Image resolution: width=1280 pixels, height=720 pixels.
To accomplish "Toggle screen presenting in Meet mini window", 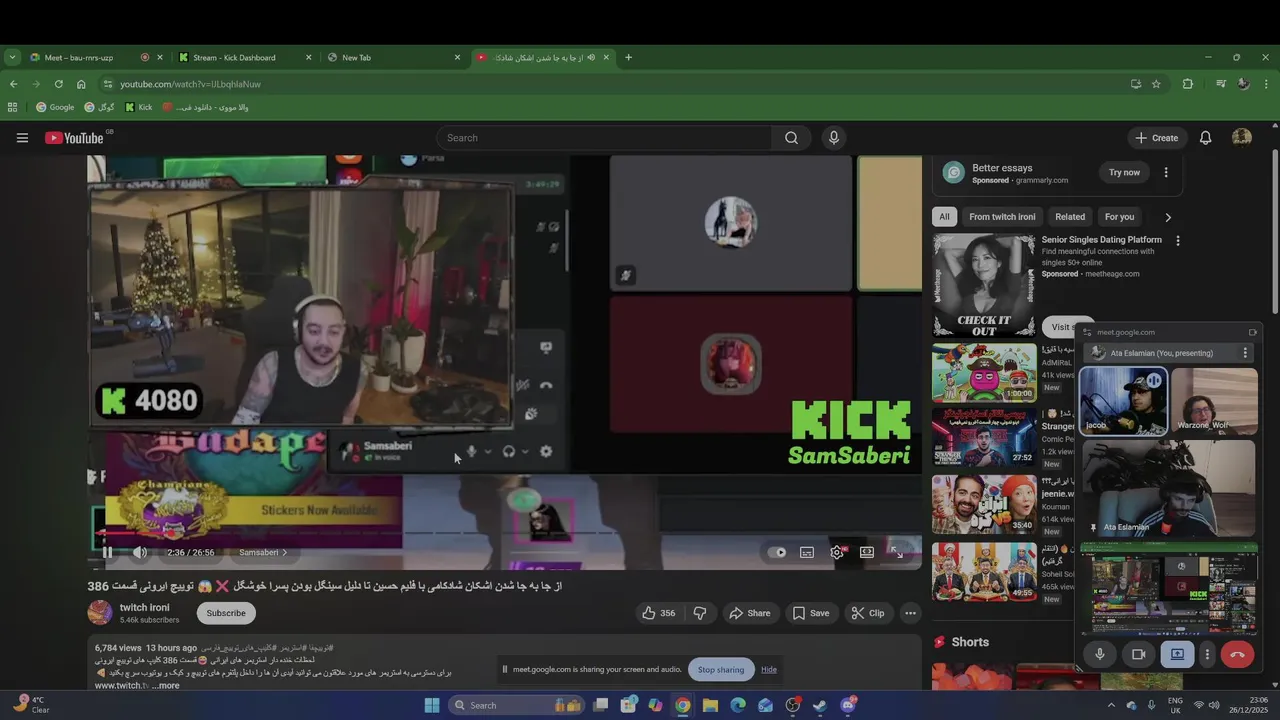I will 1177,654.
